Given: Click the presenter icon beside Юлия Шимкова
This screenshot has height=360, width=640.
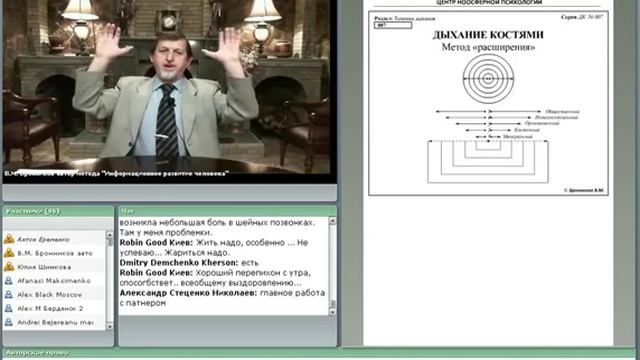Looking at the screenshot, I should [x=9, y=267].
